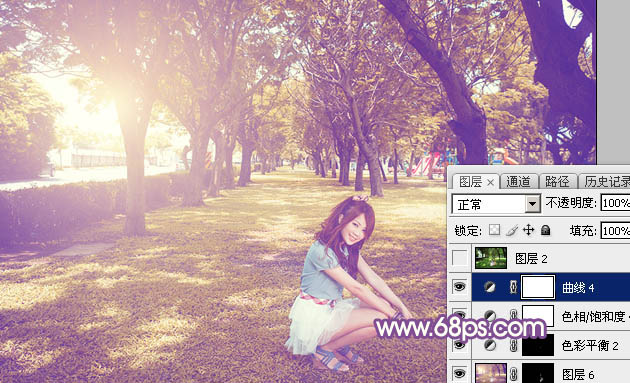The height and width of the screenshot is (383, 630).
Task: Toggle lock image pixels brush icon
Action: point(511,230)
